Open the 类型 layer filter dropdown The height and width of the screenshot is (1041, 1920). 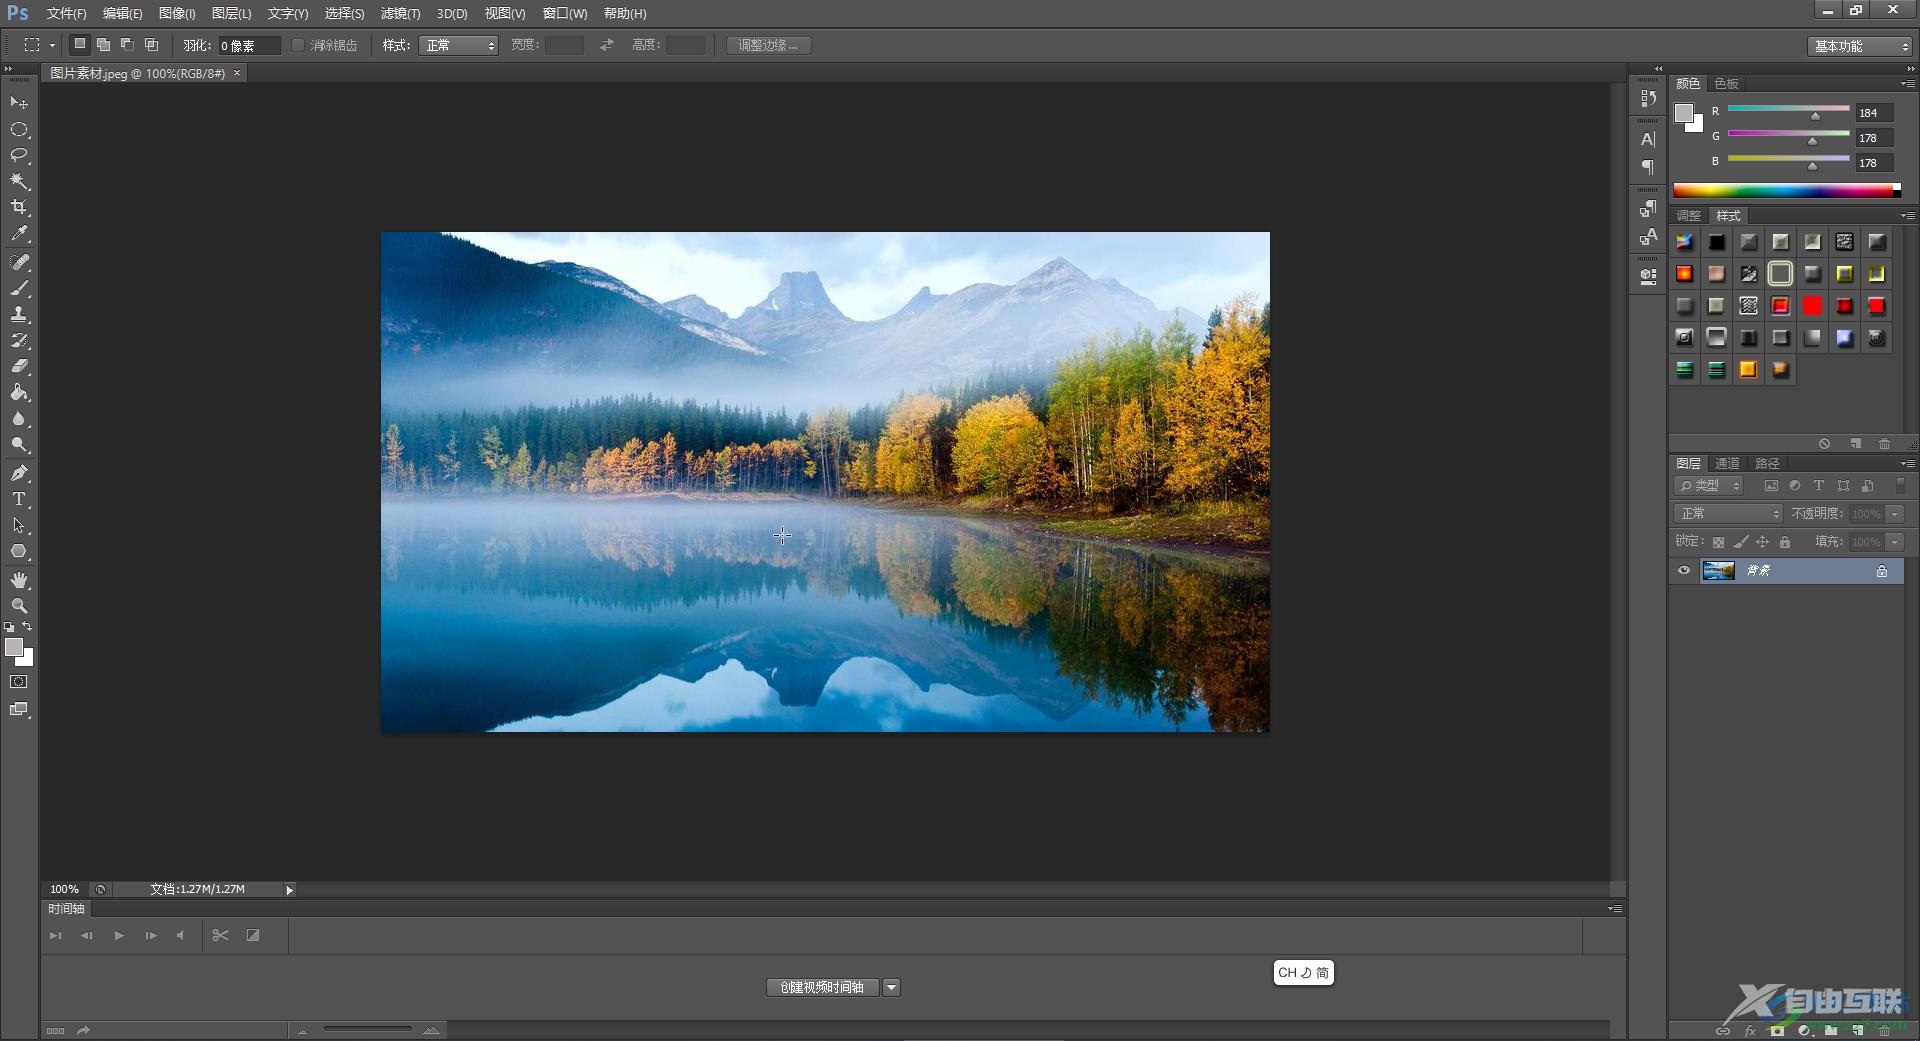pos(1709,486)
